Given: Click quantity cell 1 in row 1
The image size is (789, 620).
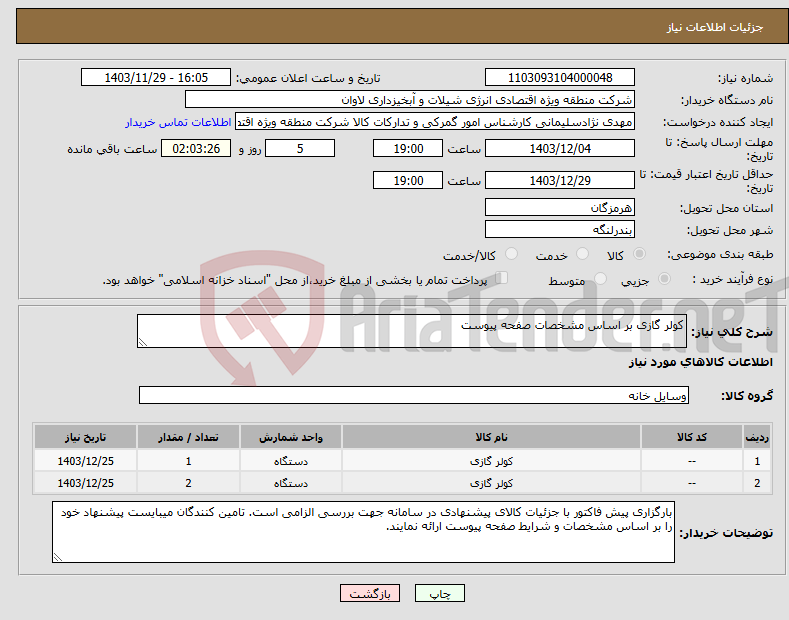Looking at the screenshot, I should coord(188,461).
